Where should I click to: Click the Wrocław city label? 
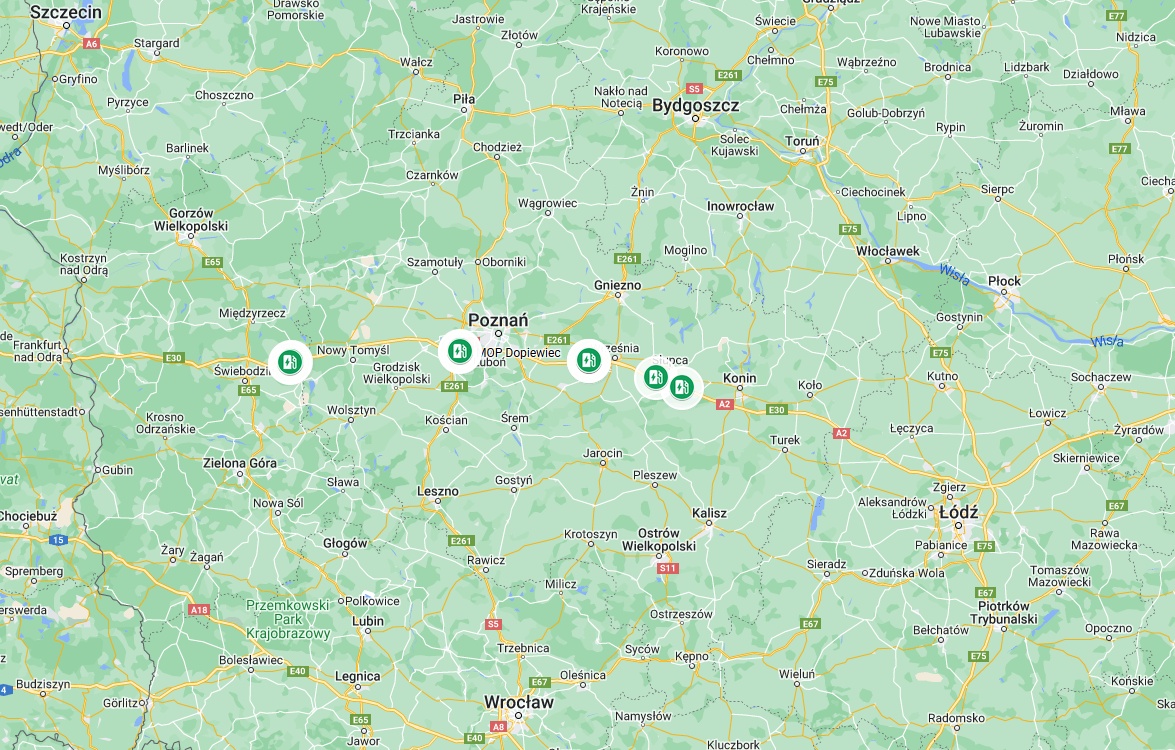519,703
